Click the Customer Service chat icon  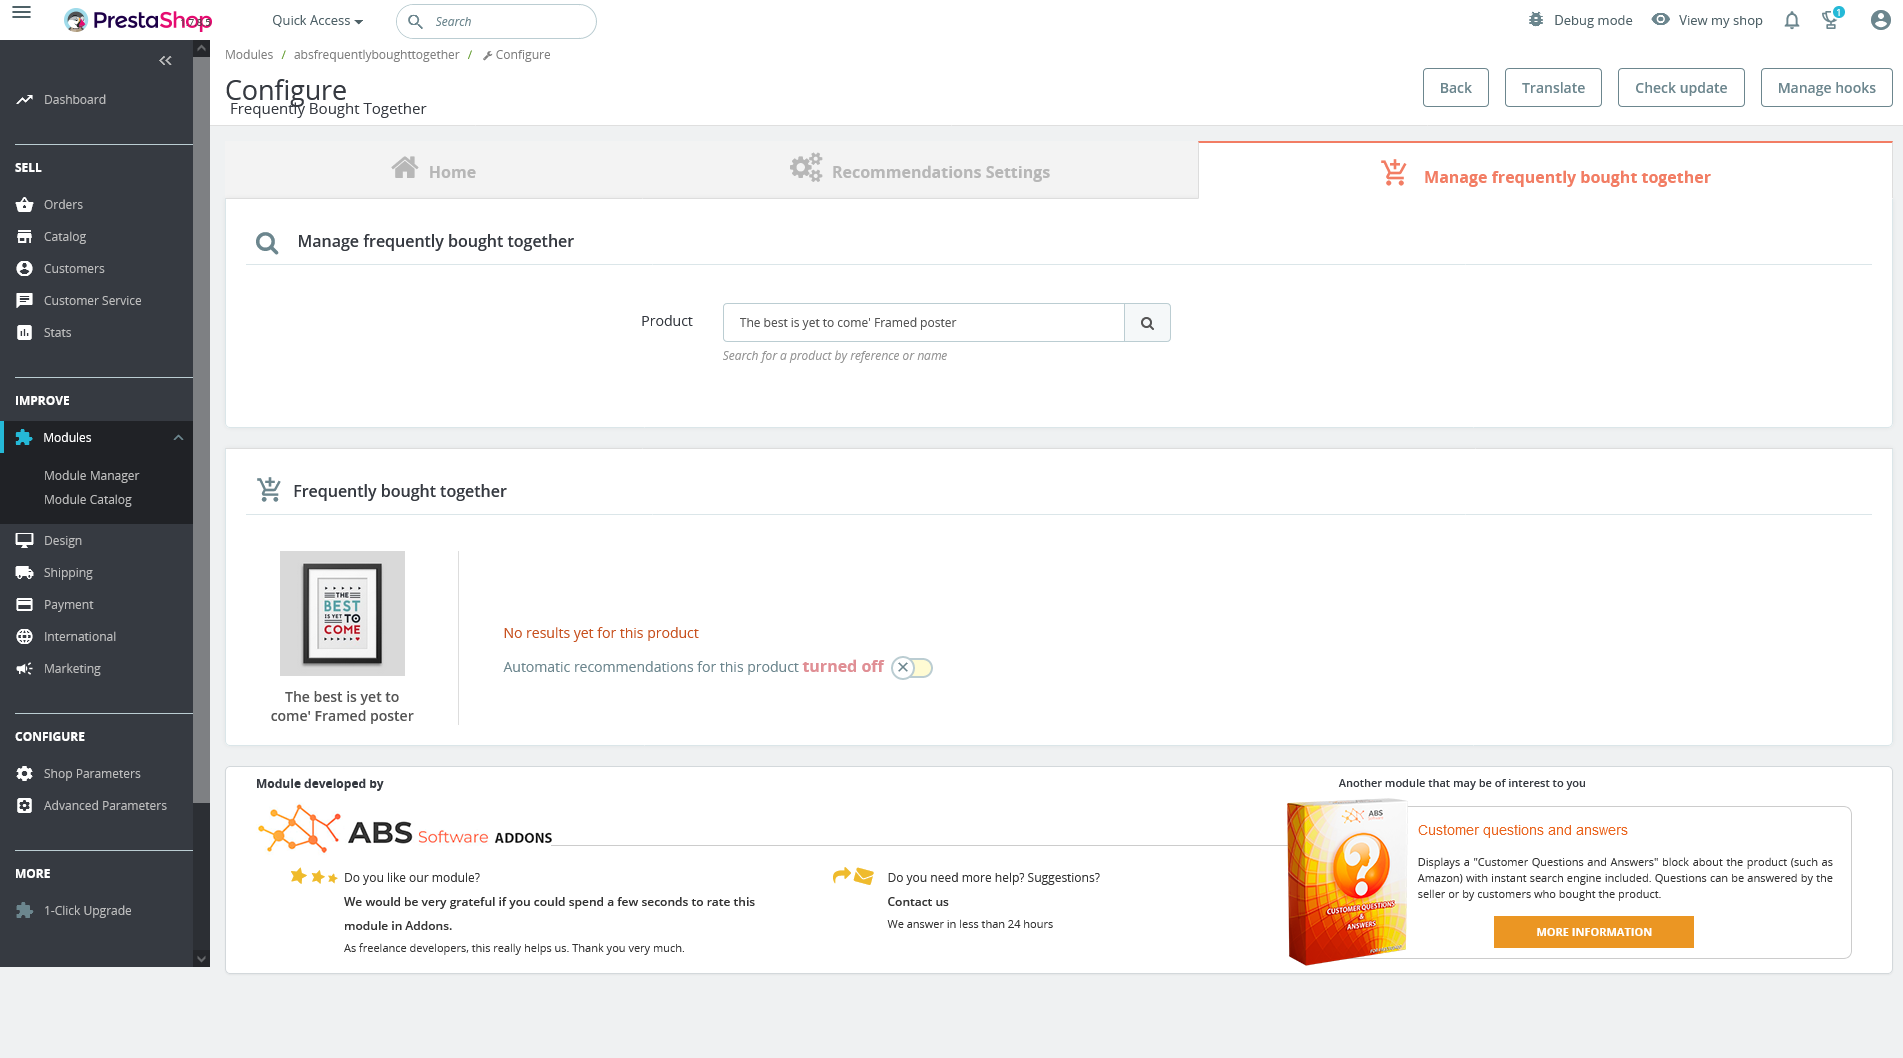coord(25,301)
